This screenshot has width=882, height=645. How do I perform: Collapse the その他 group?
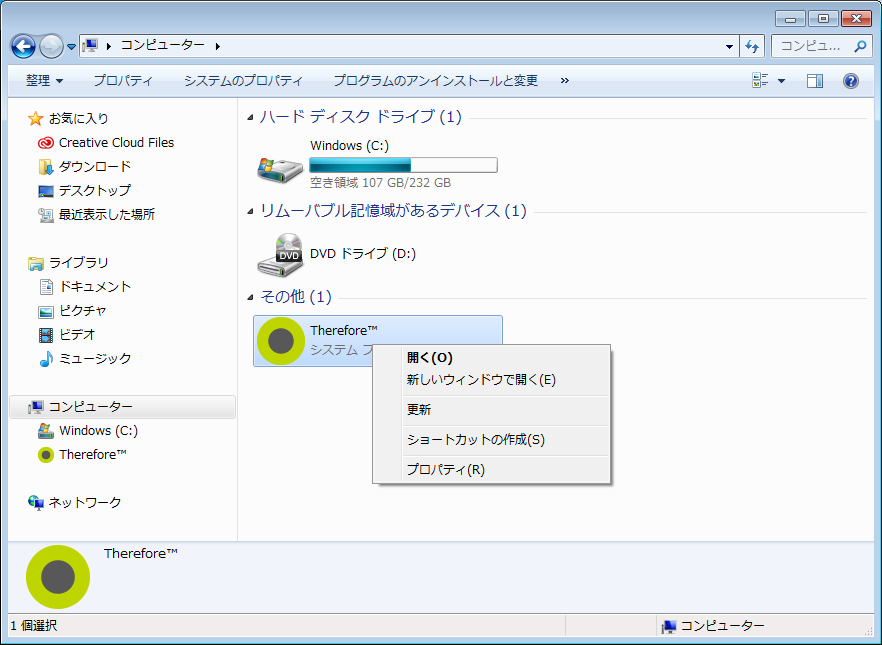[x=250, y=297]
